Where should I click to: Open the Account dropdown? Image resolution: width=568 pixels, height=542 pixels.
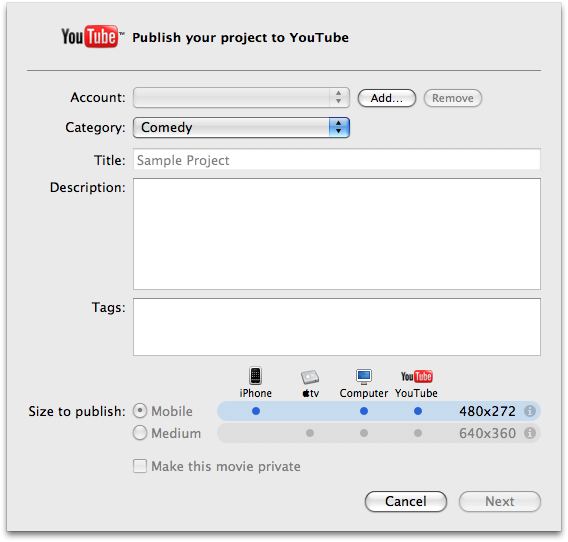(241, 97)
